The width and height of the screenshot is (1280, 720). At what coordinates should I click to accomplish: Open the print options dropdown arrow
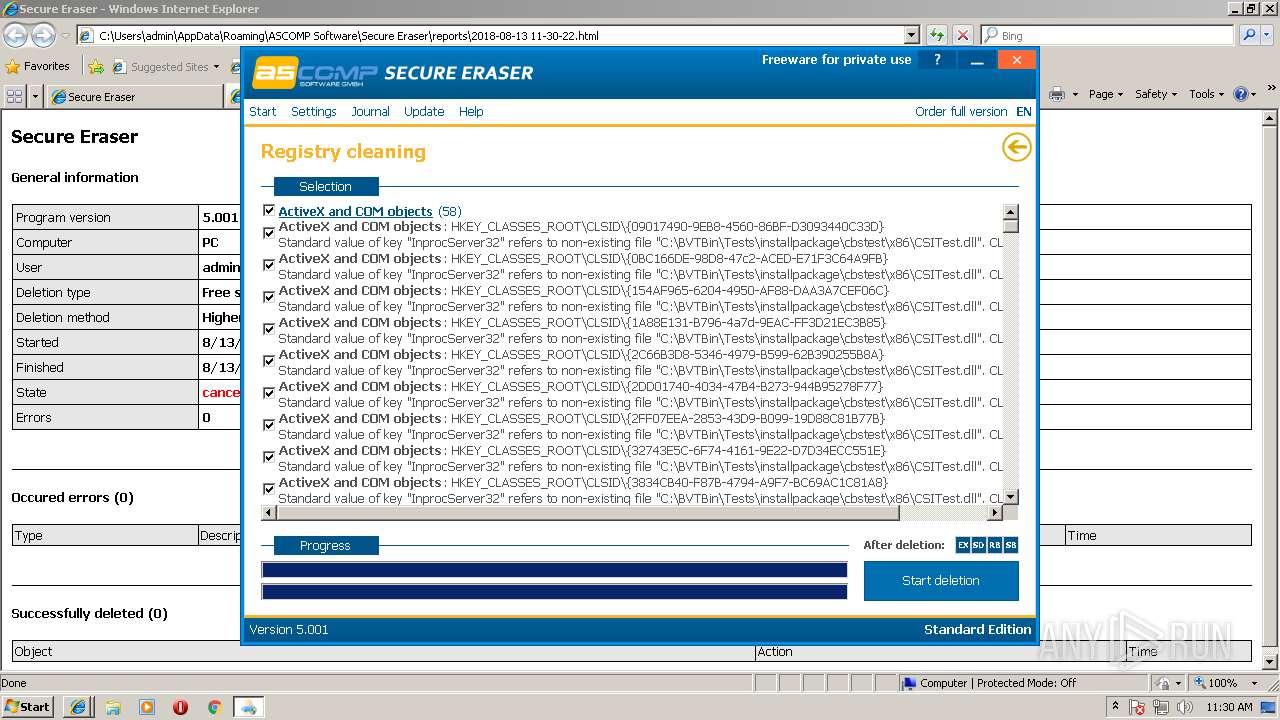(x=1075, y=94)
